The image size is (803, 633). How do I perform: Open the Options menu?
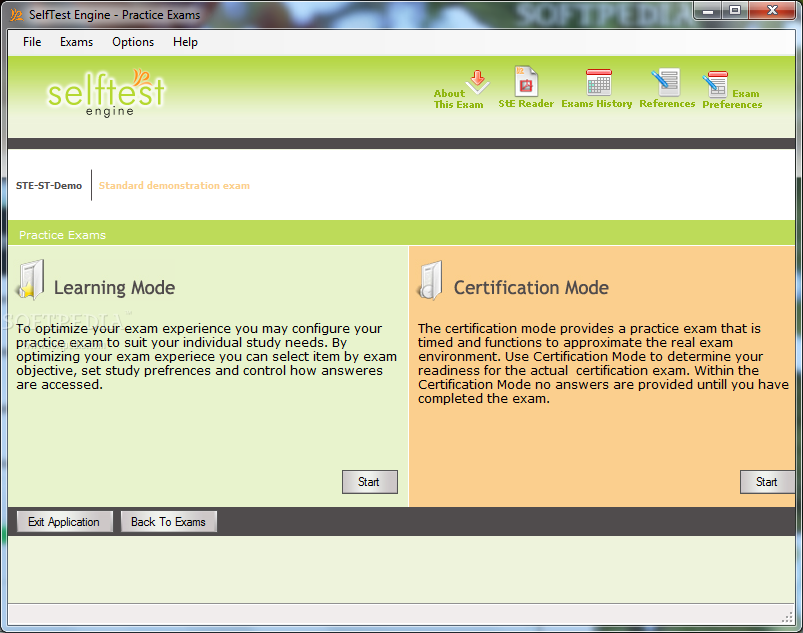[x=133, y=42]
